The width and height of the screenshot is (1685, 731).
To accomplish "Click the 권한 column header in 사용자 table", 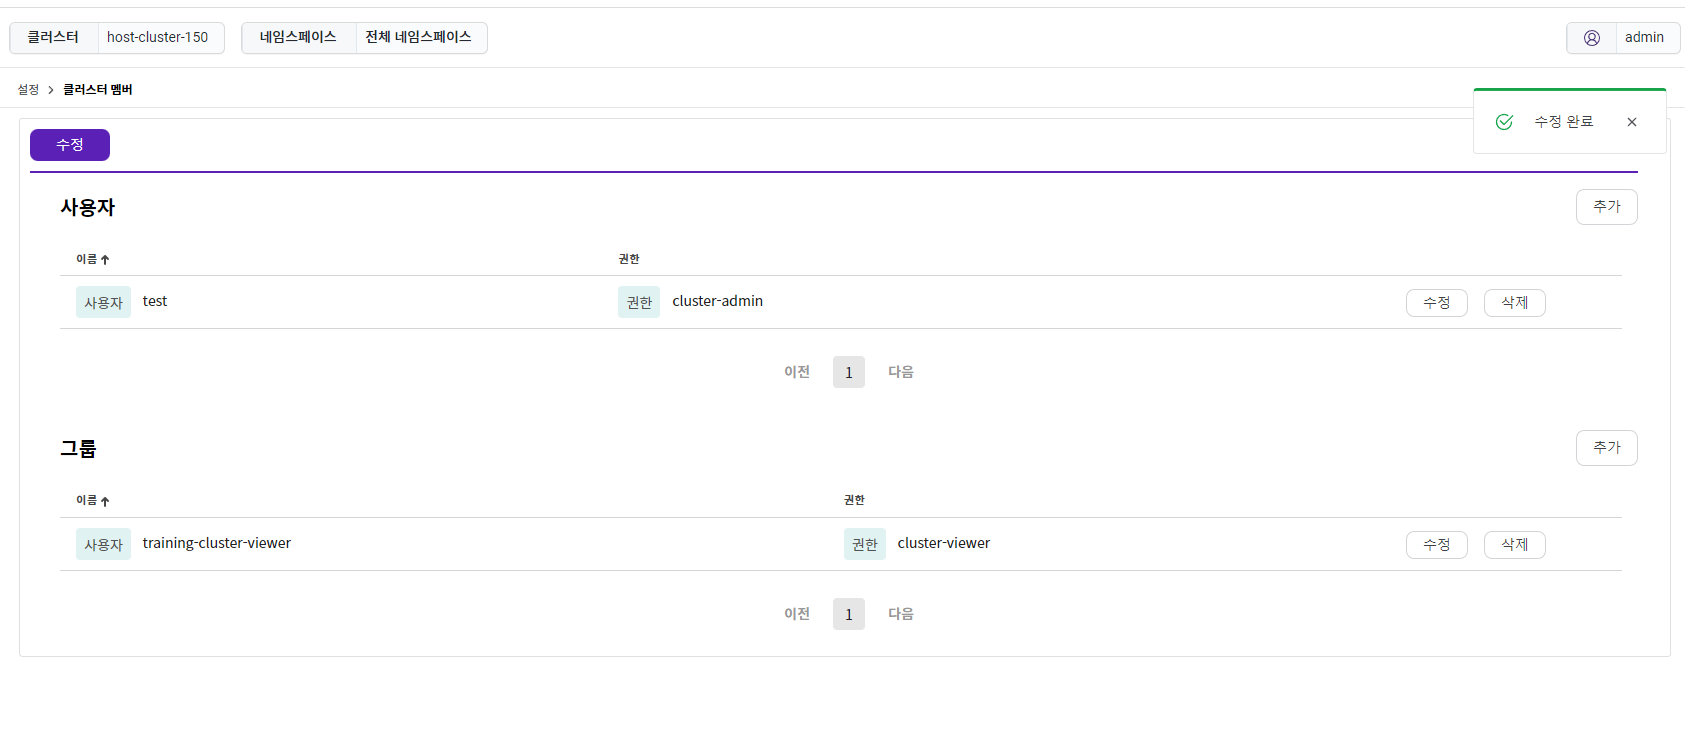I will coord(629,259).
